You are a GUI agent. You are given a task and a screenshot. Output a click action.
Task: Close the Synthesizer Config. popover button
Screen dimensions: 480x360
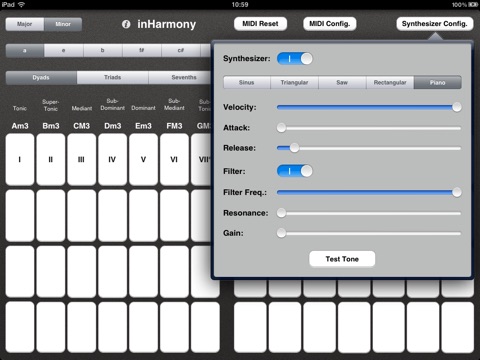click(435, 24)
